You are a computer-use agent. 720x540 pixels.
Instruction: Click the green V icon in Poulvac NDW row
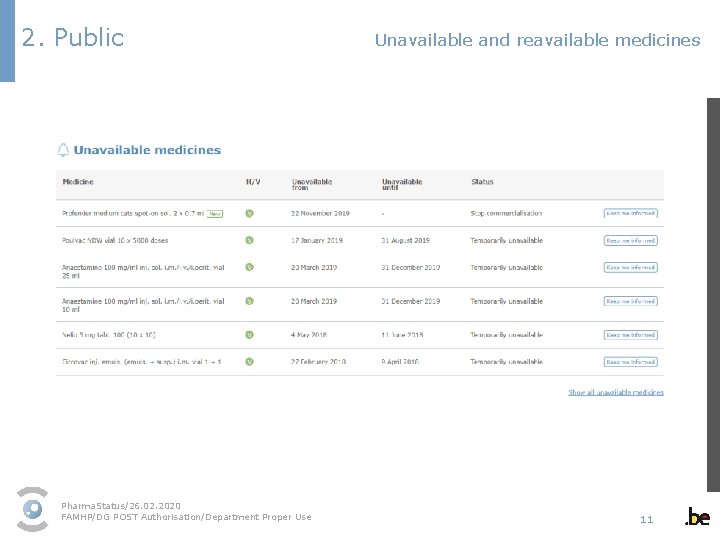(249, 240)
